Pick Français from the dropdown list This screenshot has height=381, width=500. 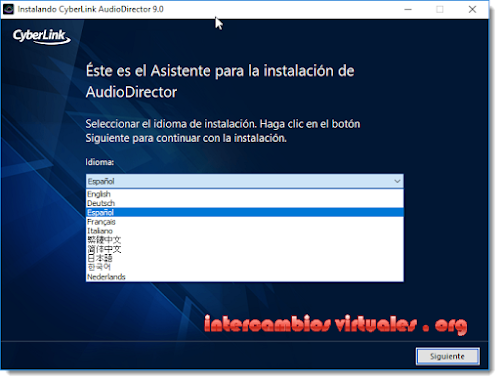(245, 222)
